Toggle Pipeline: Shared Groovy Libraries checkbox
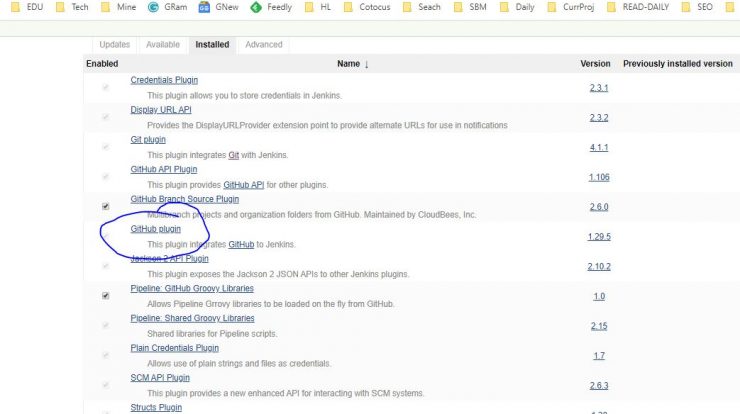The image size is (740, 414). pyautogui.click(x=106, y=325)
